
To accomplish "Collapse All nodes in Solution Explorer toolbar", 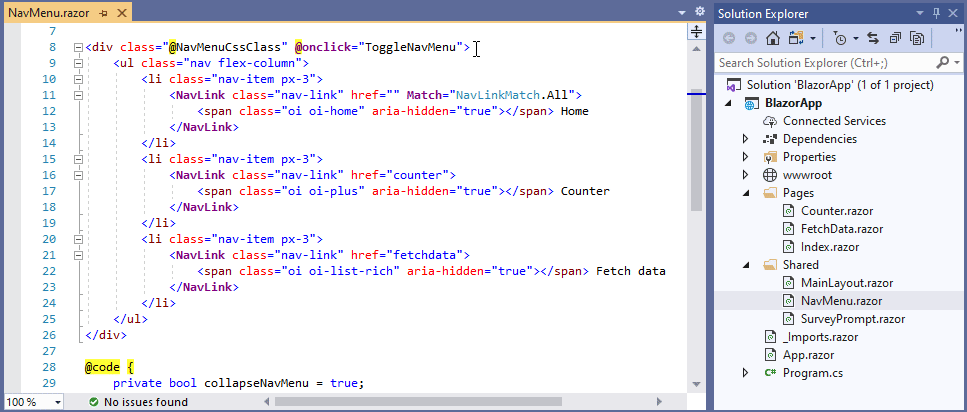I will [895, 38].
